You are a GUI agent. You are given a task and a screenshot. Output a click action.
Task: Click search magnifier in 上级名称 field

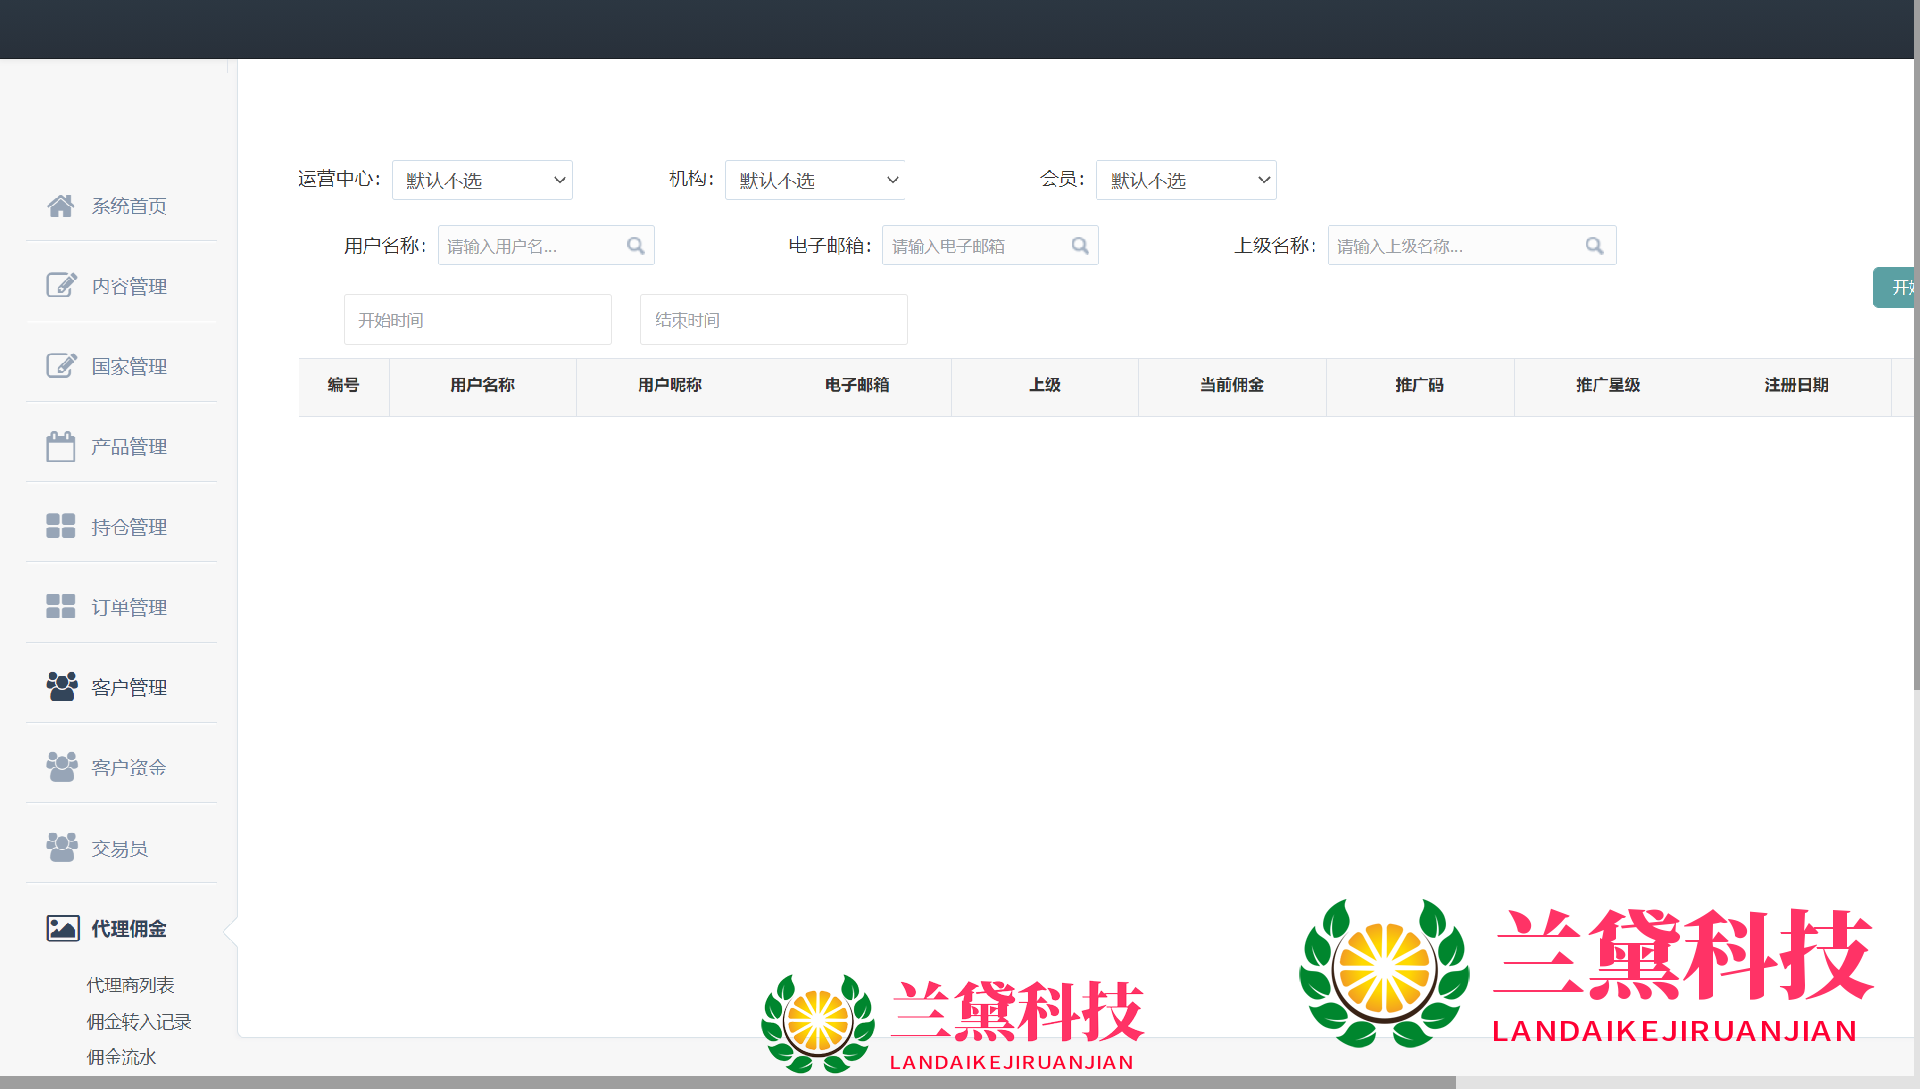[1595, 246]
